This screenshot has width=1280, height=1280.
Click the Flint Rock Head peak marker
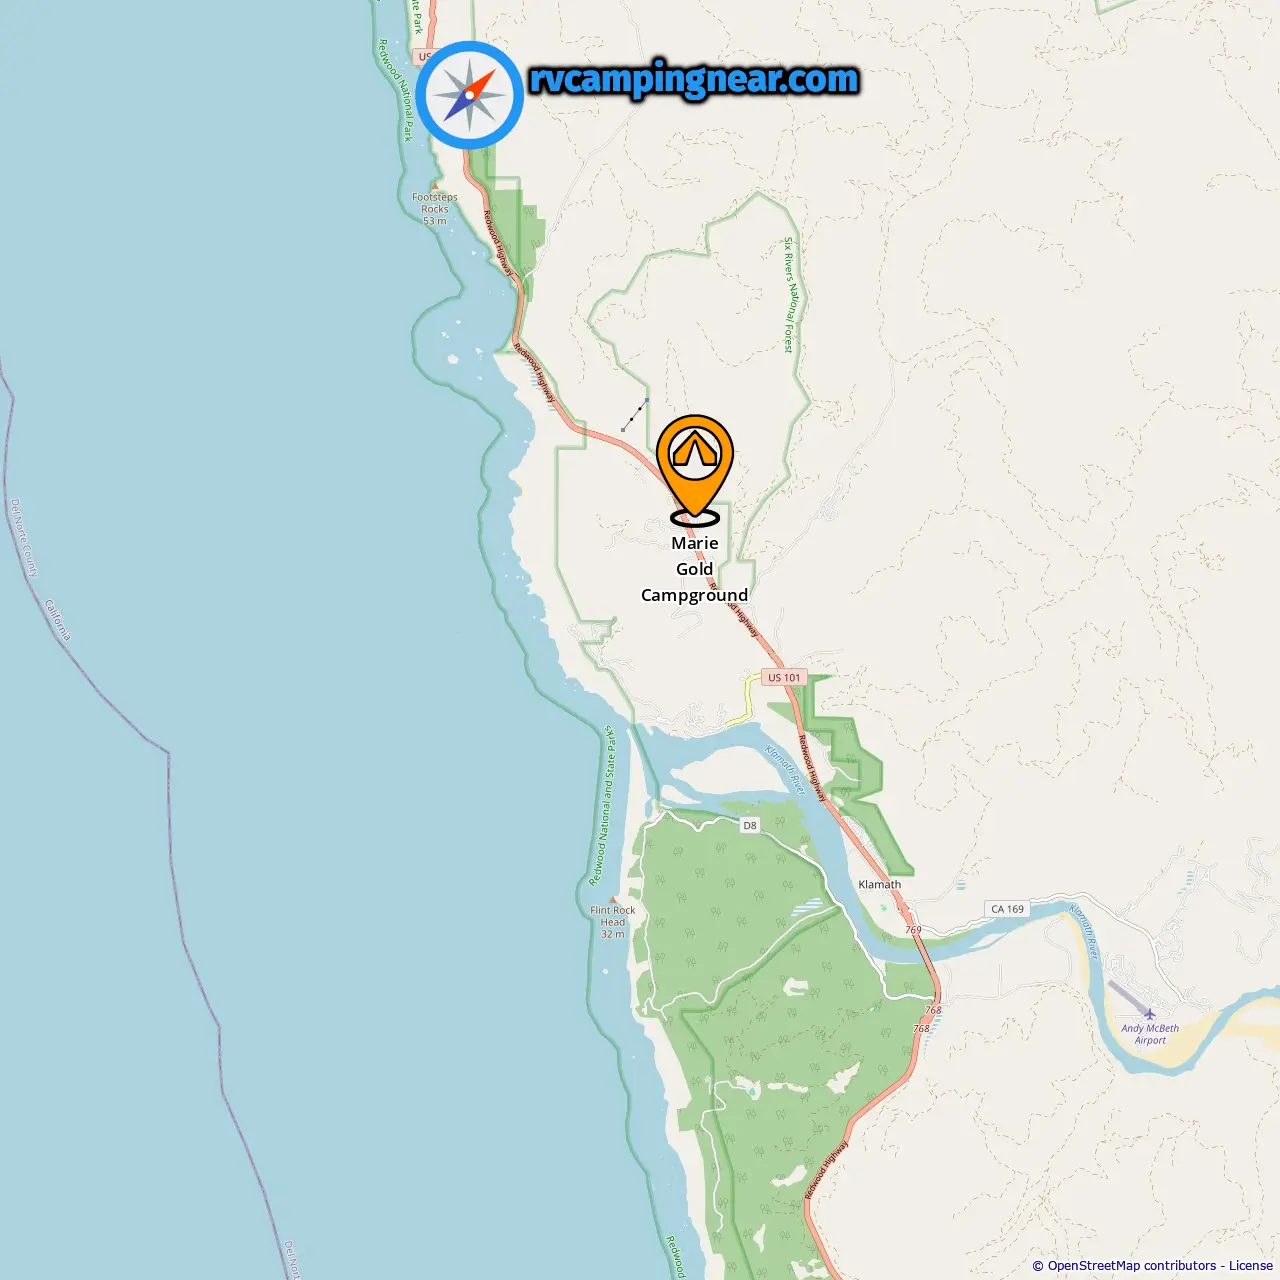click(x=613, y=900)
